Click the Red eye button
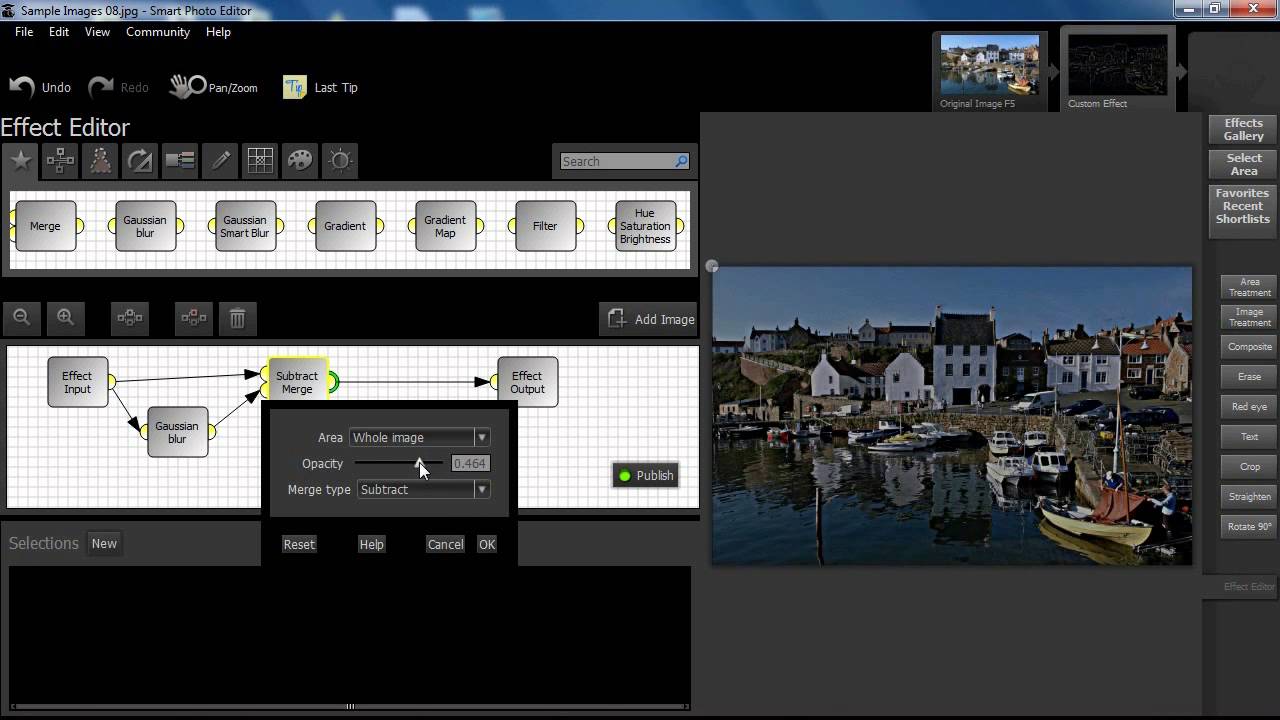Screen dimensions: 1280x720 coord(1249,407)
